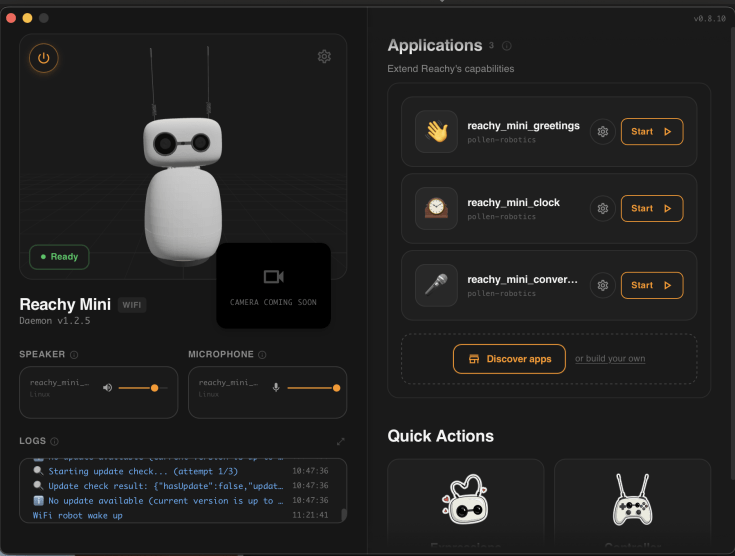Viewport: 735px width, 556px height.
Task: Click the clock app icon
Action: click(x=436, y=209)
